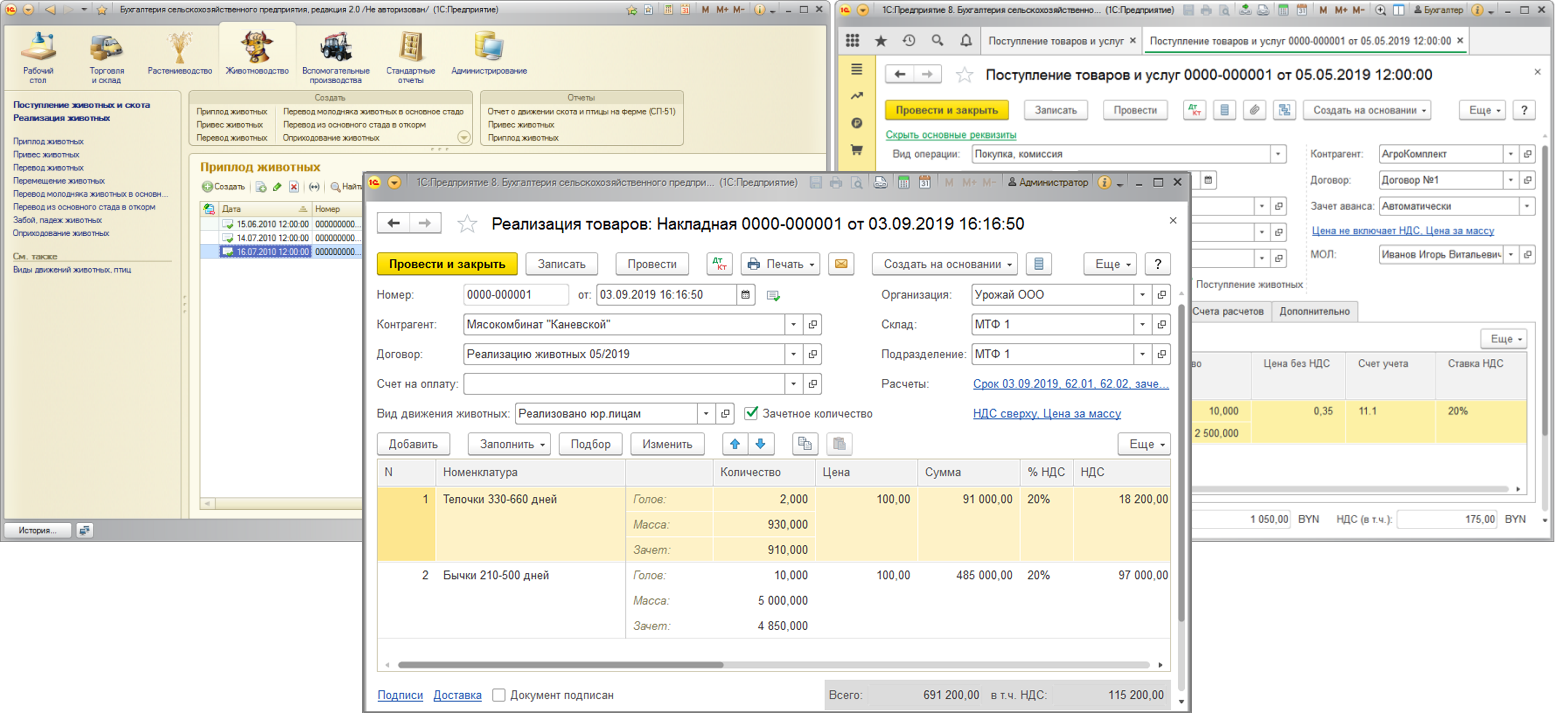This screenshot has width=1555, height=713.
Task: Expand the Организация Урожай ООО dropdown
Action: pyautogui.click(x=1143, y=295)
